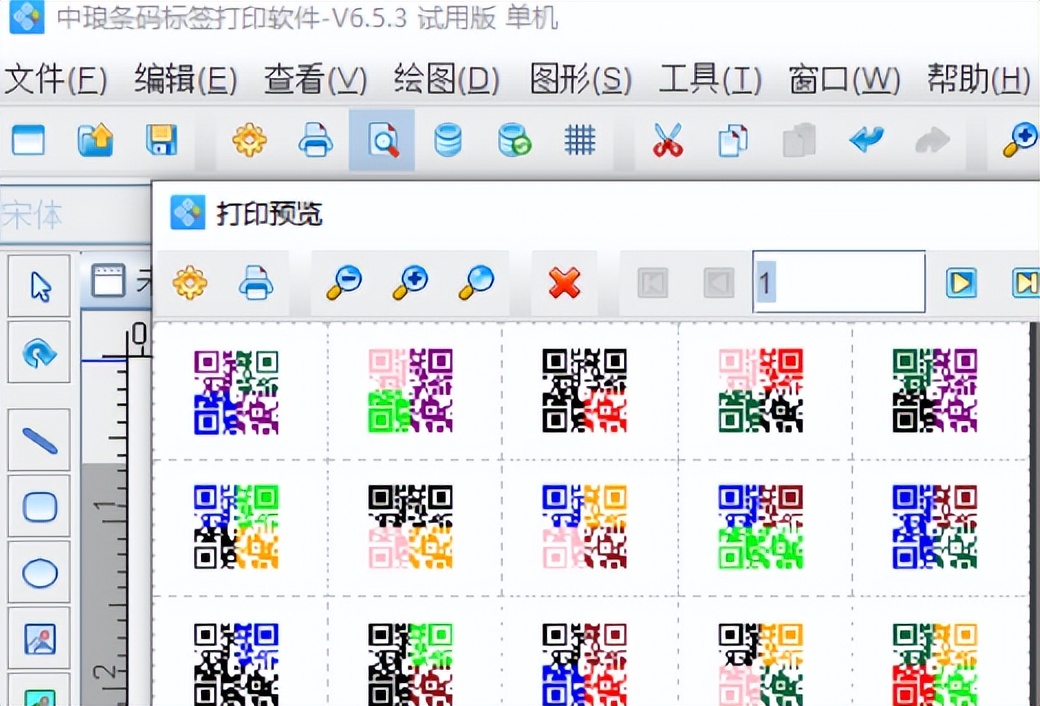This screenshot has height=706, width=1040.
Task: Click the 打印预览 window title icon
Action: (x=188, y=212)
